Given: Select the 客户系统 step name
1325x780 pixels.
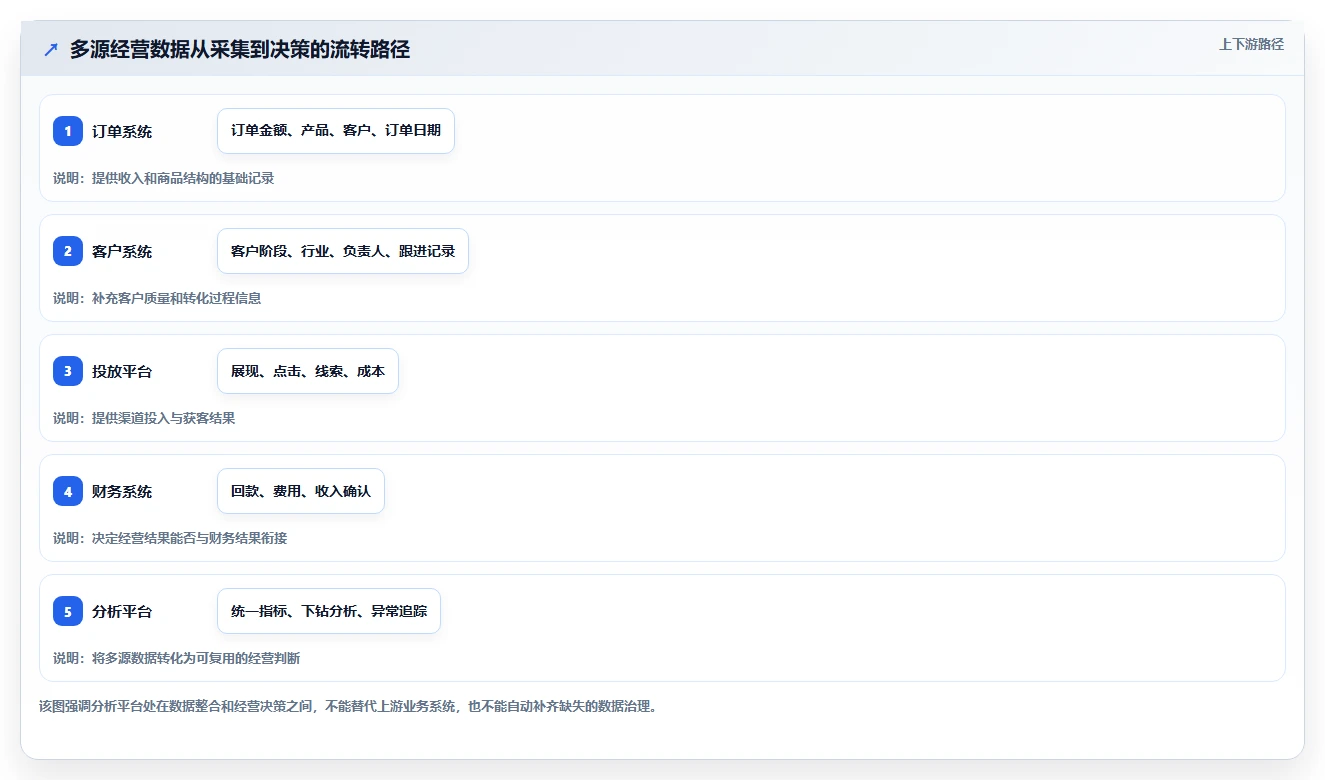Looking at the screenshot, I should pos(122,251).
